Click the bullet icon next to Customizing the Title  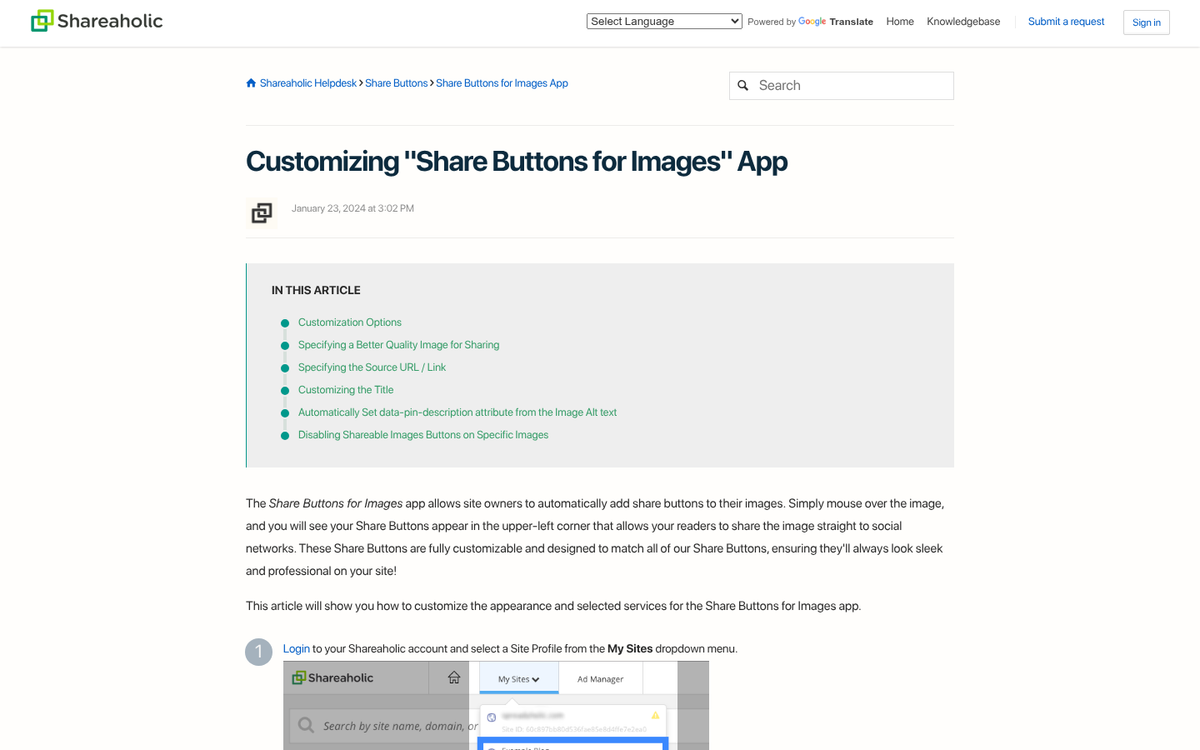(x=284, y=389)
